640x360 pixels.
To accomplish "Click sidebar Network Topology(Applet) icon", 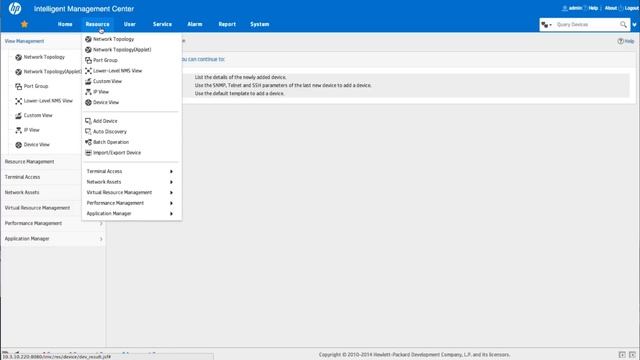I will (x=18, y=72).
